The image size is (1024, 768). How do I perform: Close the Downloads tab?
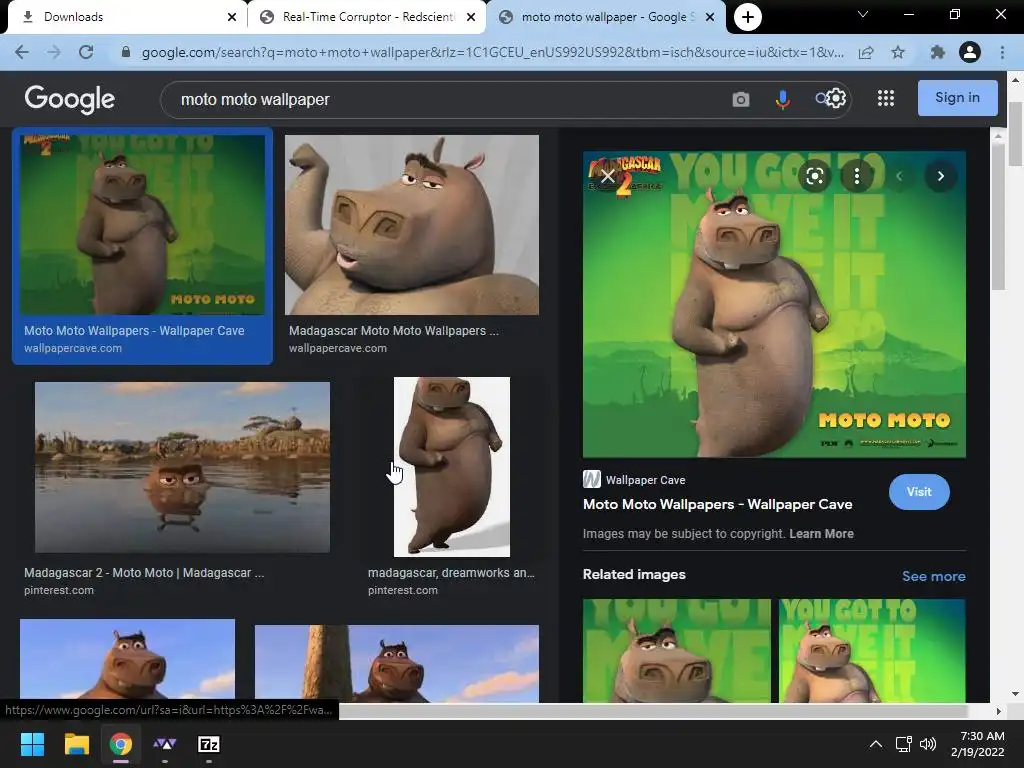(x=232, y=17)
